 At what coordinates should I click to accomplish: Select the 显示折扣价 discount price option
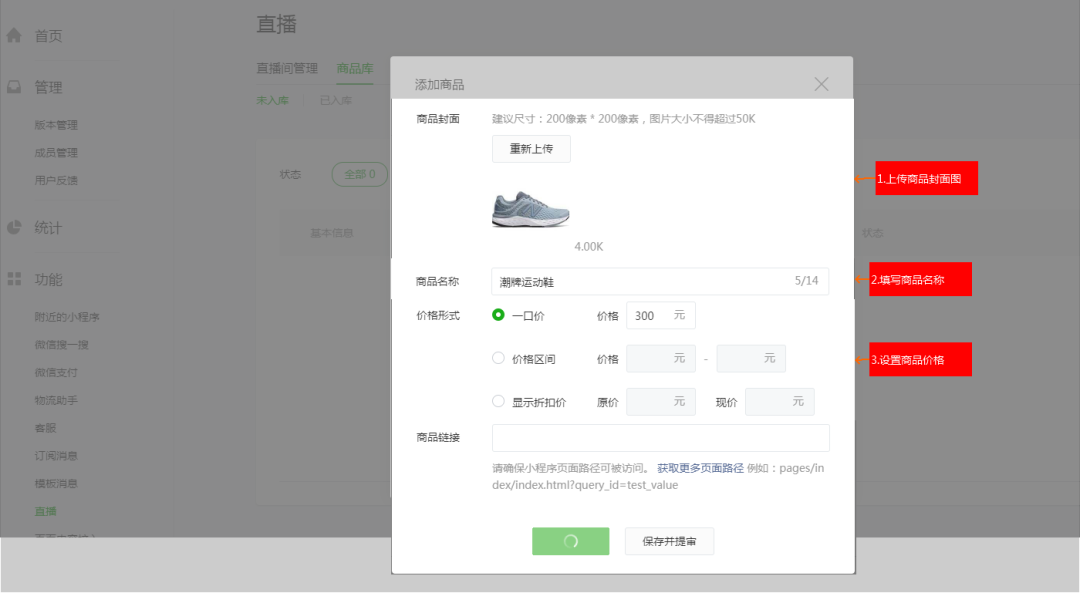(498, 401)
